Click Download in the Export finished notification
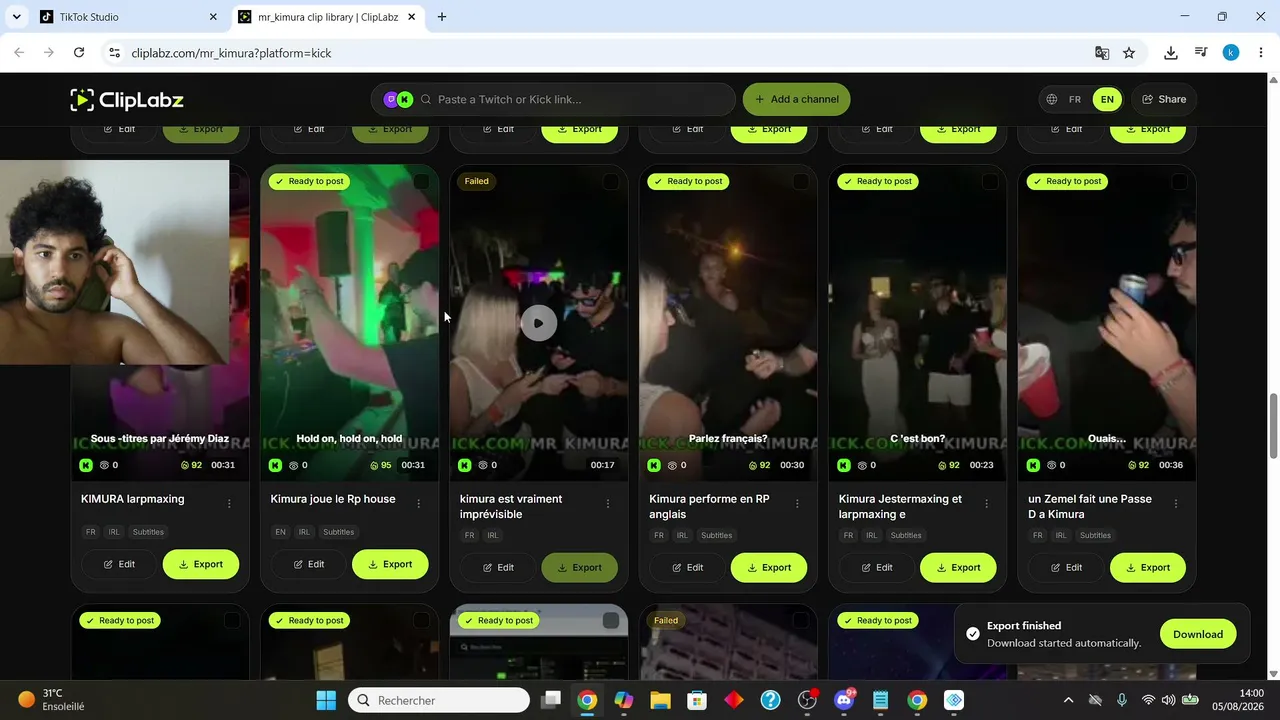 pos(1198,634)
